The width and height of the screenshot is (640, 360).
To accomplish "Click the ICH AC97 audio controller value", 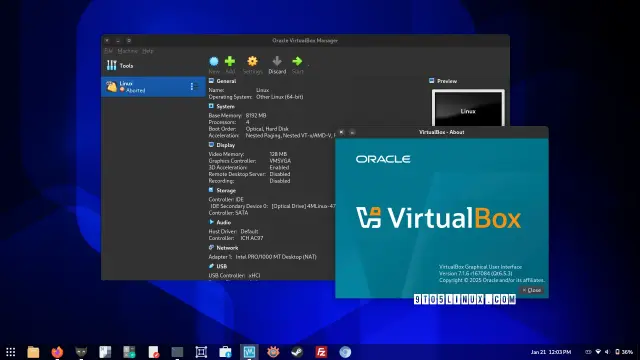I will 252,238.
